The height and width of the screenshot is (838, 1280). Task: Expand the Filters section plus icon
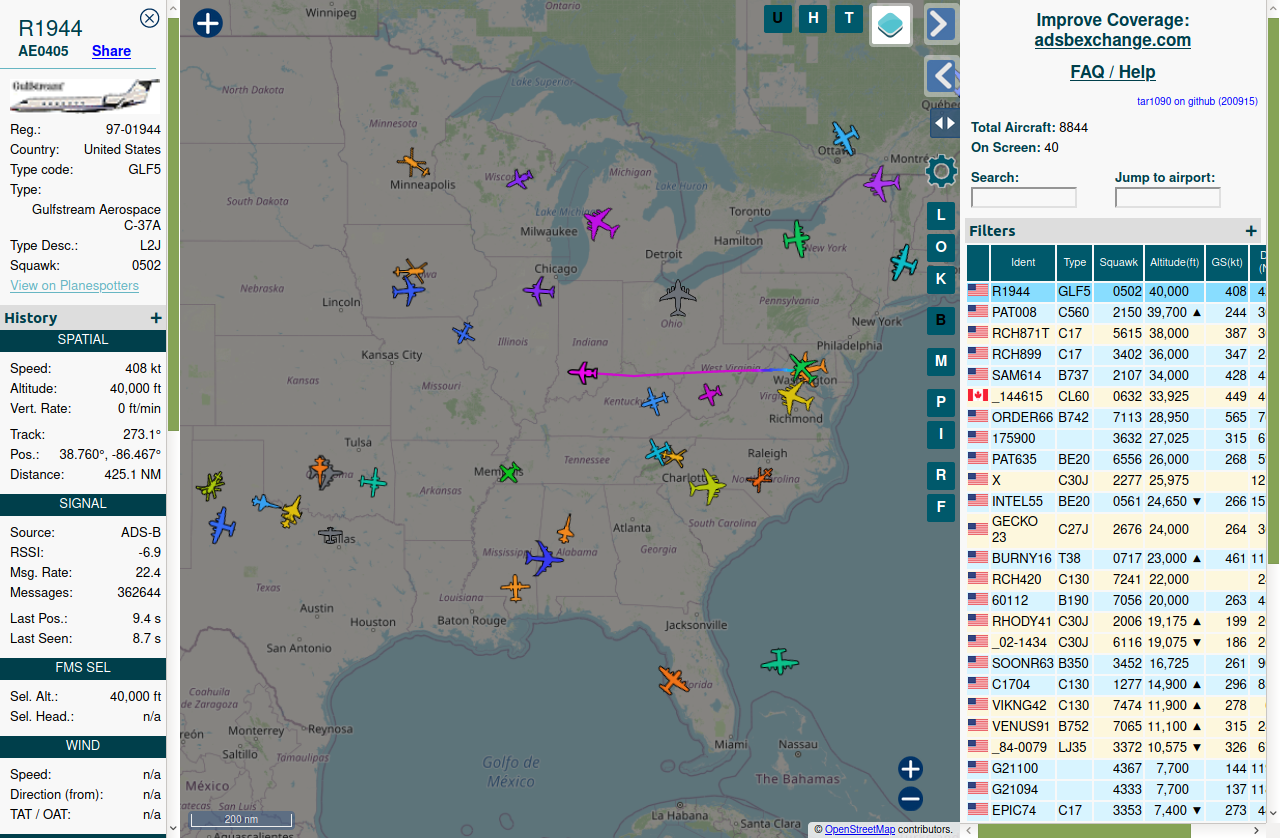[x=1251, y=231]
